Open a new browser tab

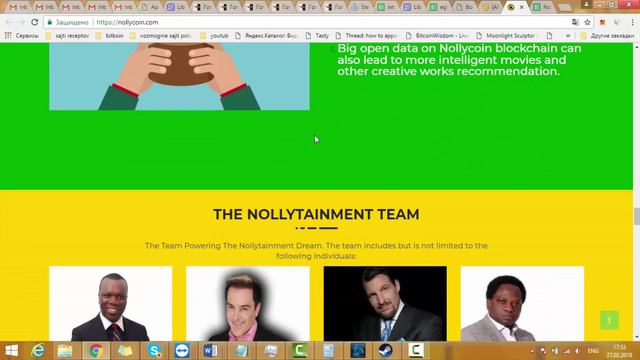pyautogui.click(x=565, y=7)
